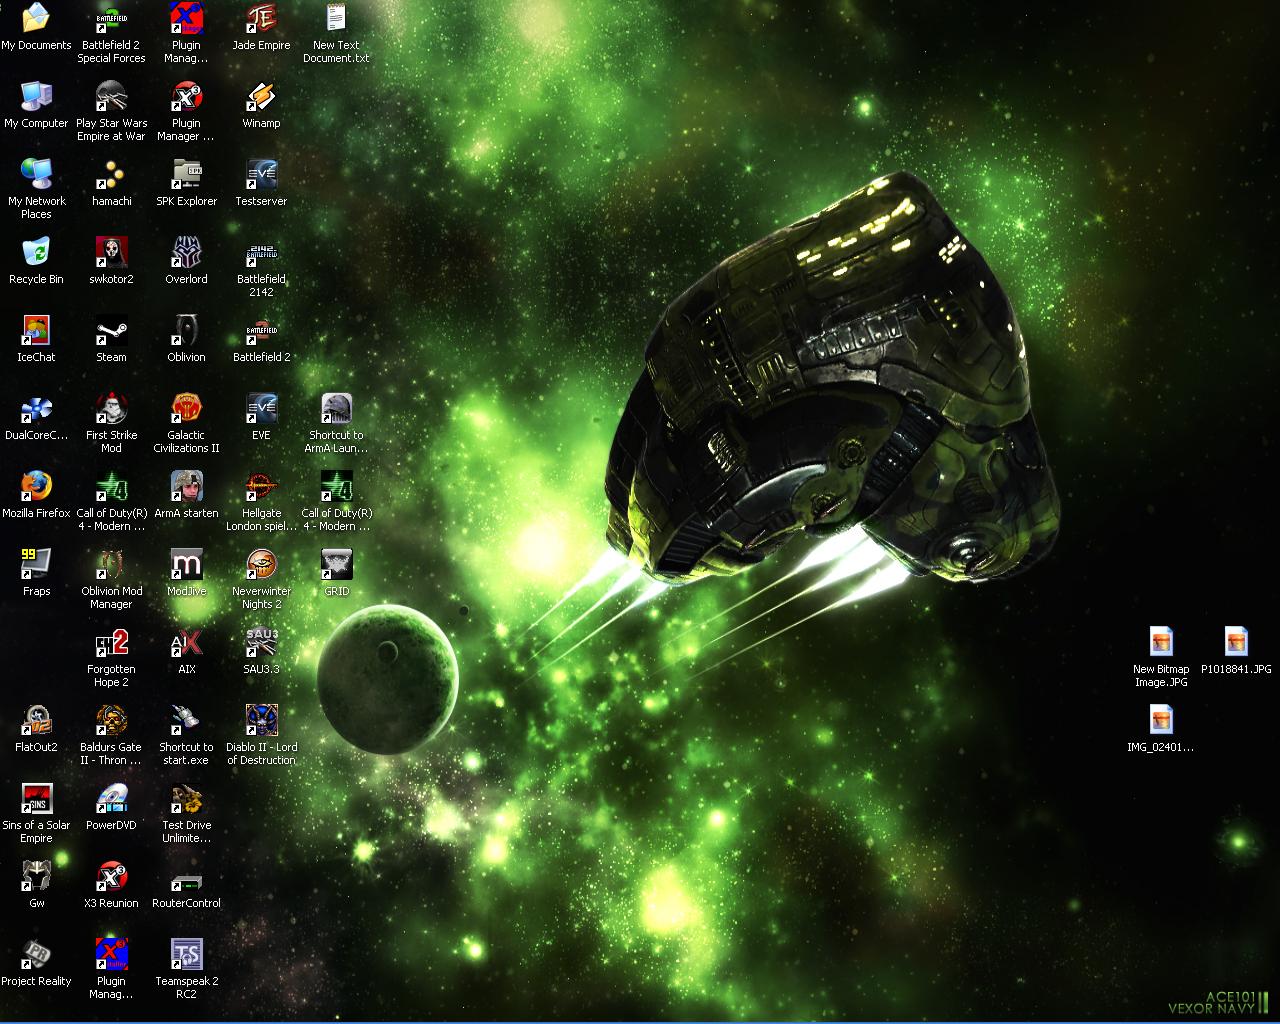This screenshot has width=1280, height=1024.
Task: Select the EVE Testserver shortcut
Action: pyautogui.click(x=261, y=175)
